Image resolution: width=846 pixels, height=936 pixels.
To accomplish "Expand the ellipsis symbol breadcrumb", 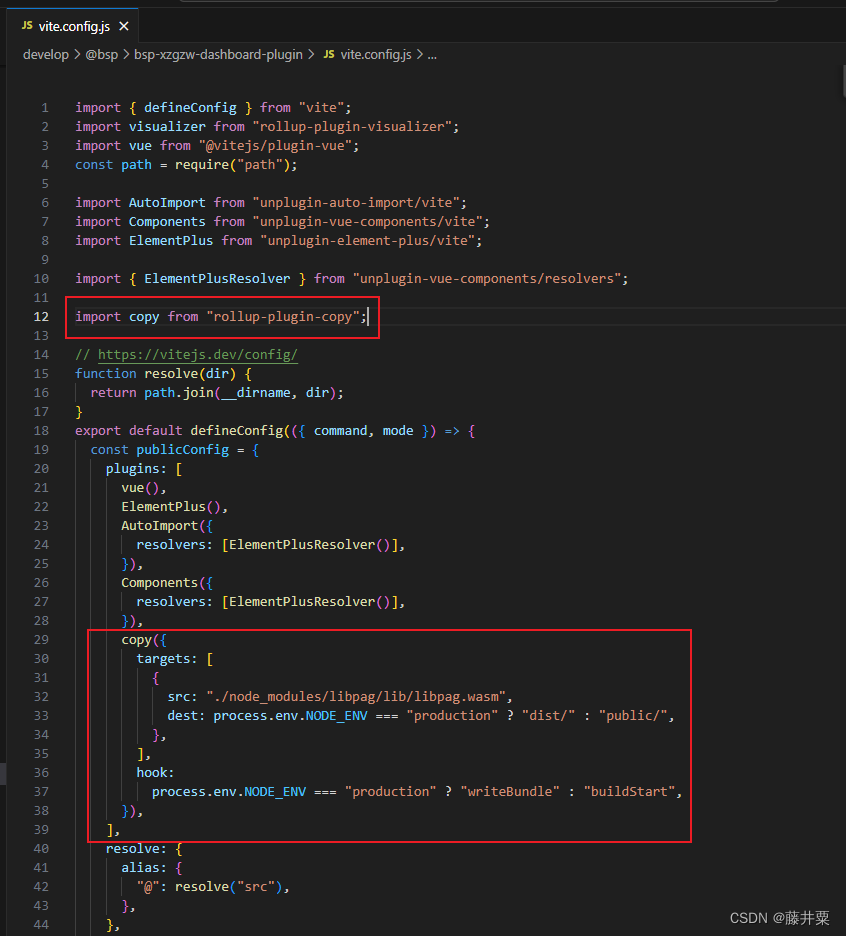I will [x=431, y=55].
